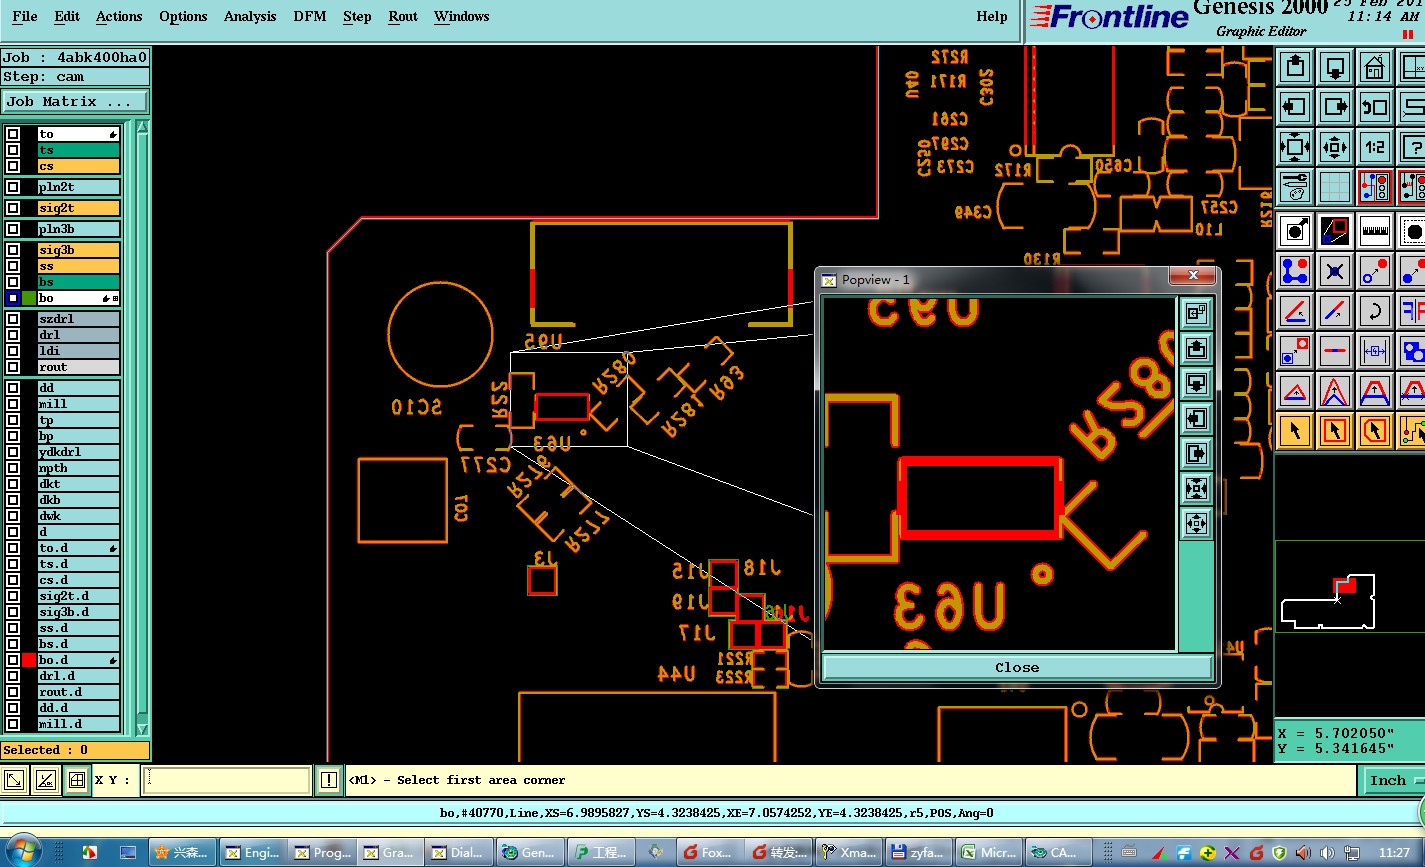Switch to Gen... taskbar item
Image resolution: width=1425 pixels, height=867 pixels.
click(x=530, y=852)
